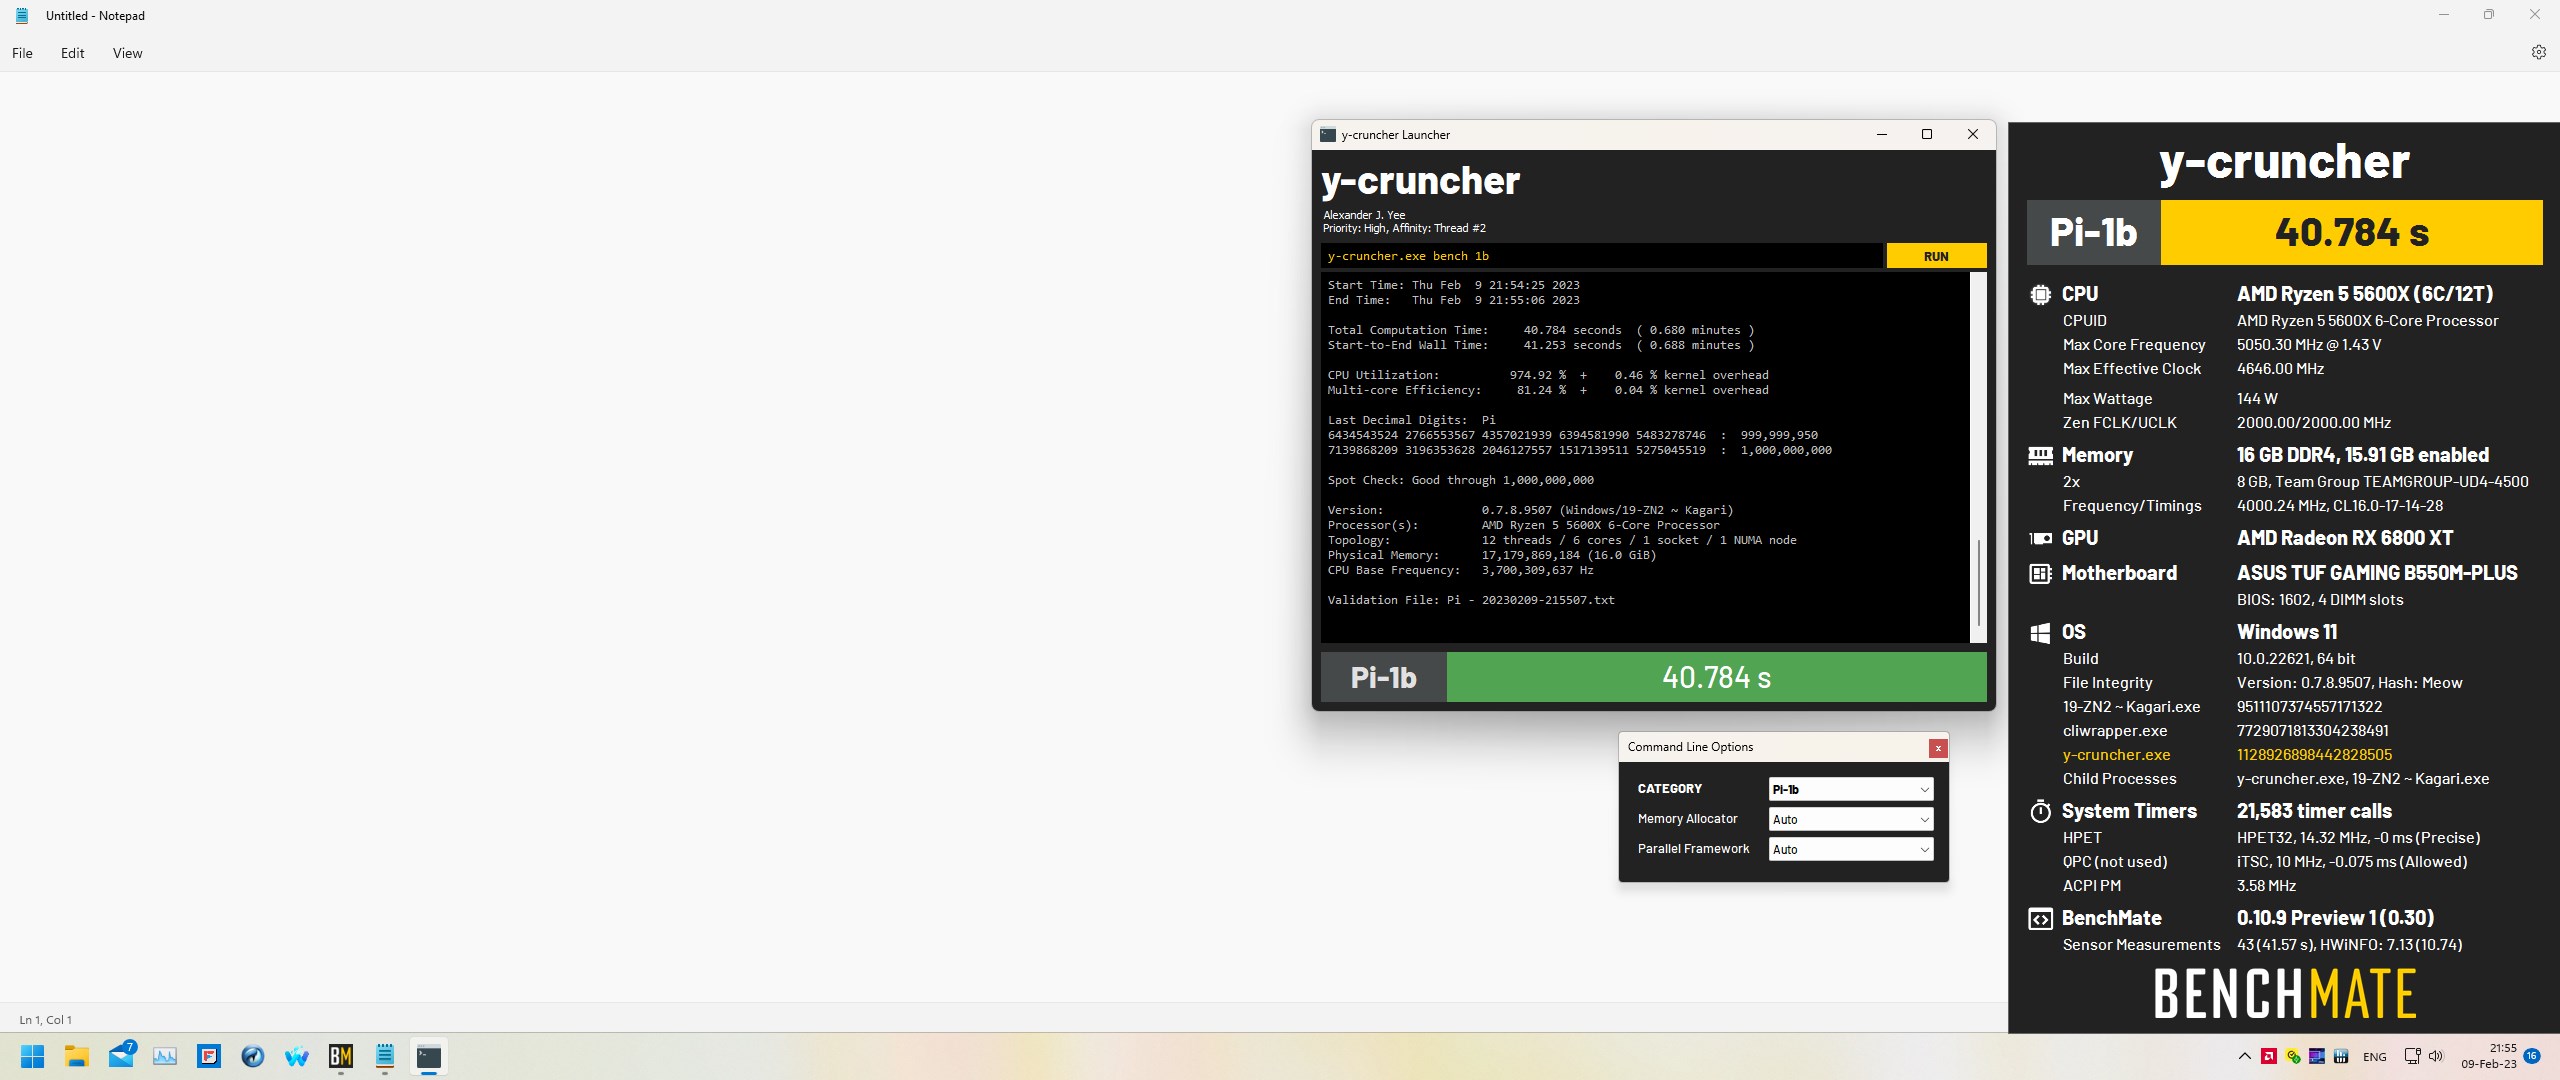The image size is (2560, 1080).
Task: Open notification center badge showing 16
Action: click(2532, 1056)
